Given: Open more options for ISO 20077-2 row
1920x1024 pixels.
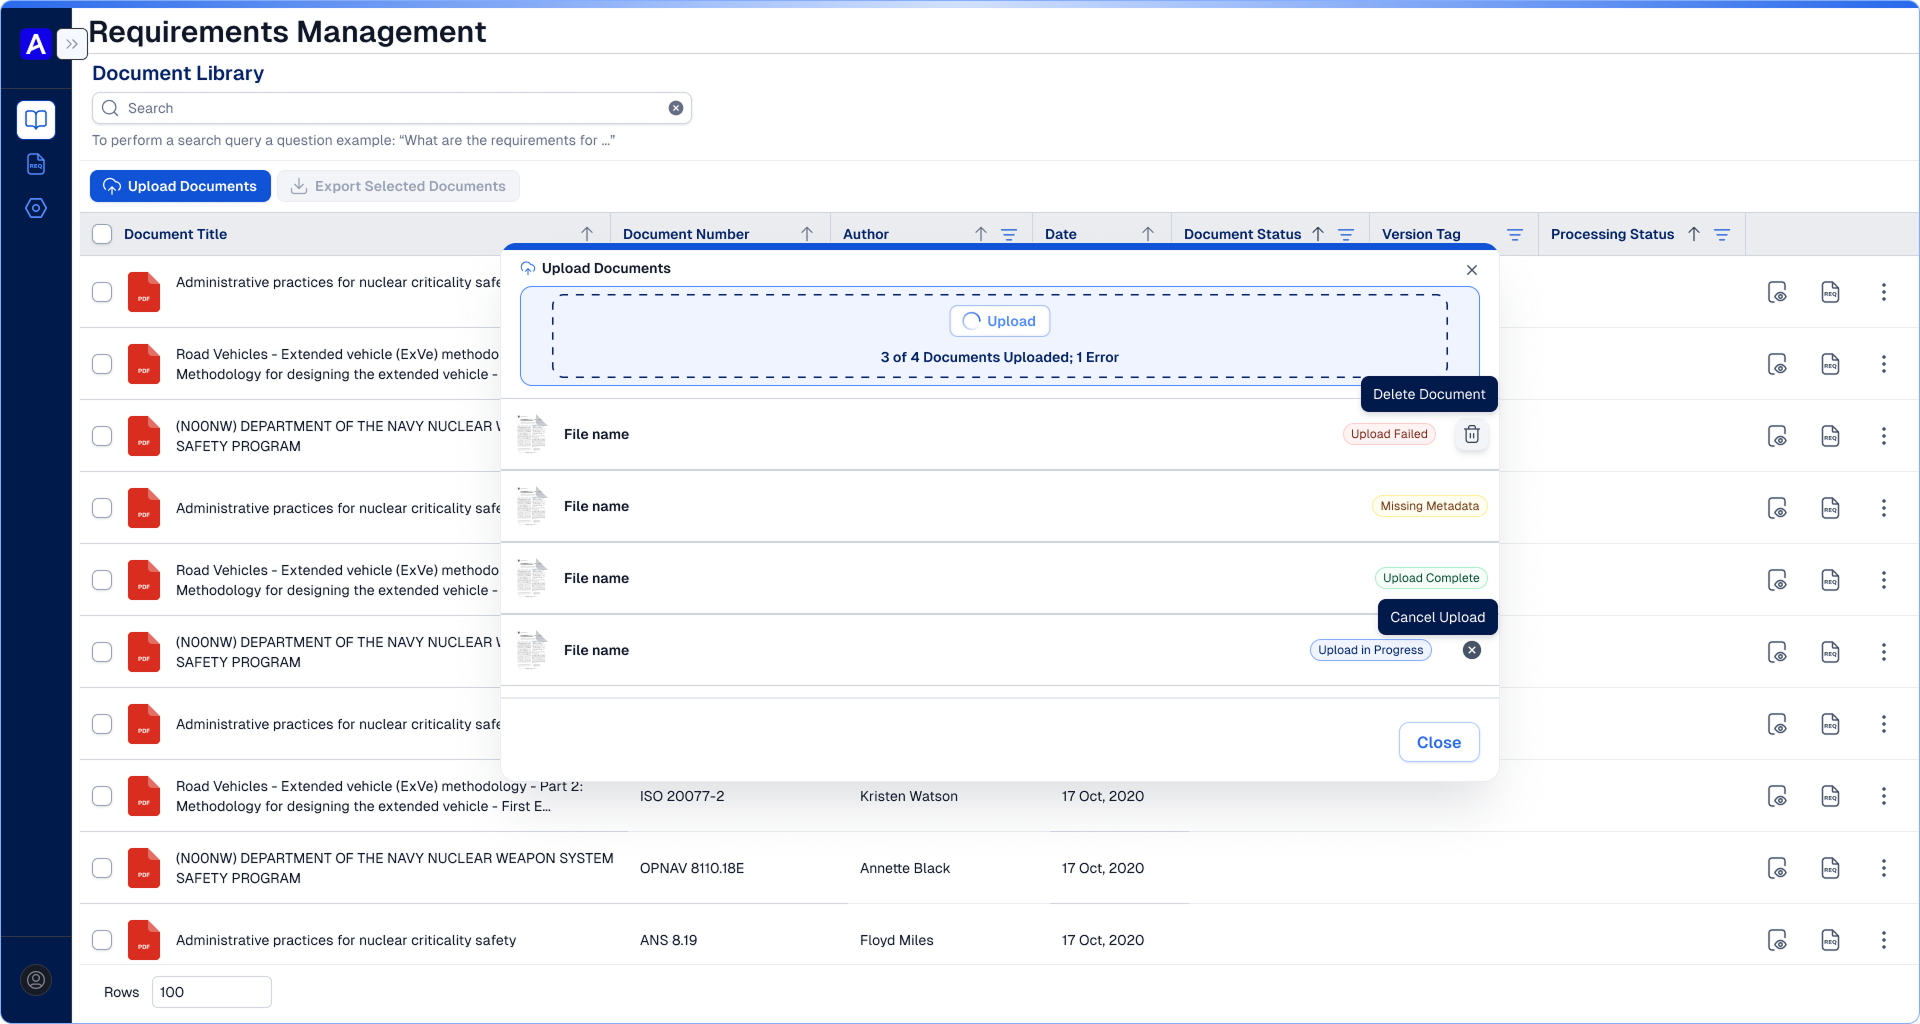Looking at the screenshot, I should point(1884,796).
